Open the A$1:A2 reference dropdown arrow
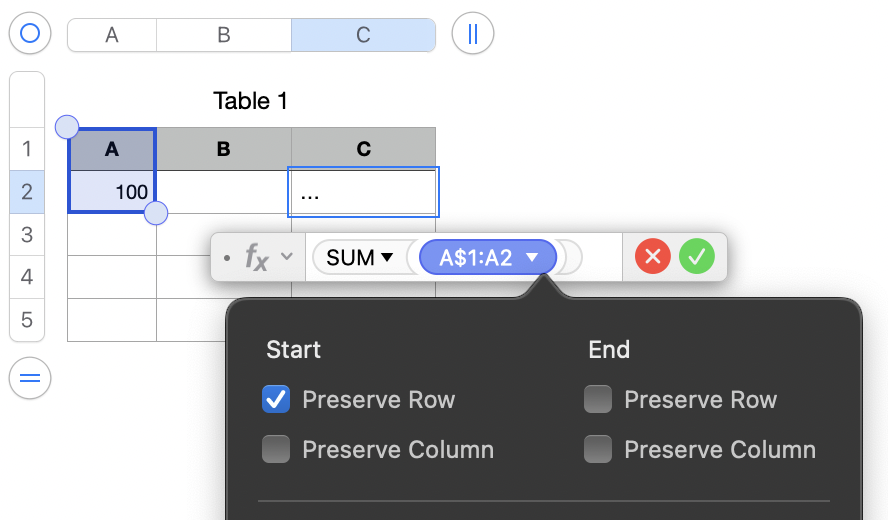Image resolution: width=888 pixels, height=520 pixels. [x=533, y=258]
